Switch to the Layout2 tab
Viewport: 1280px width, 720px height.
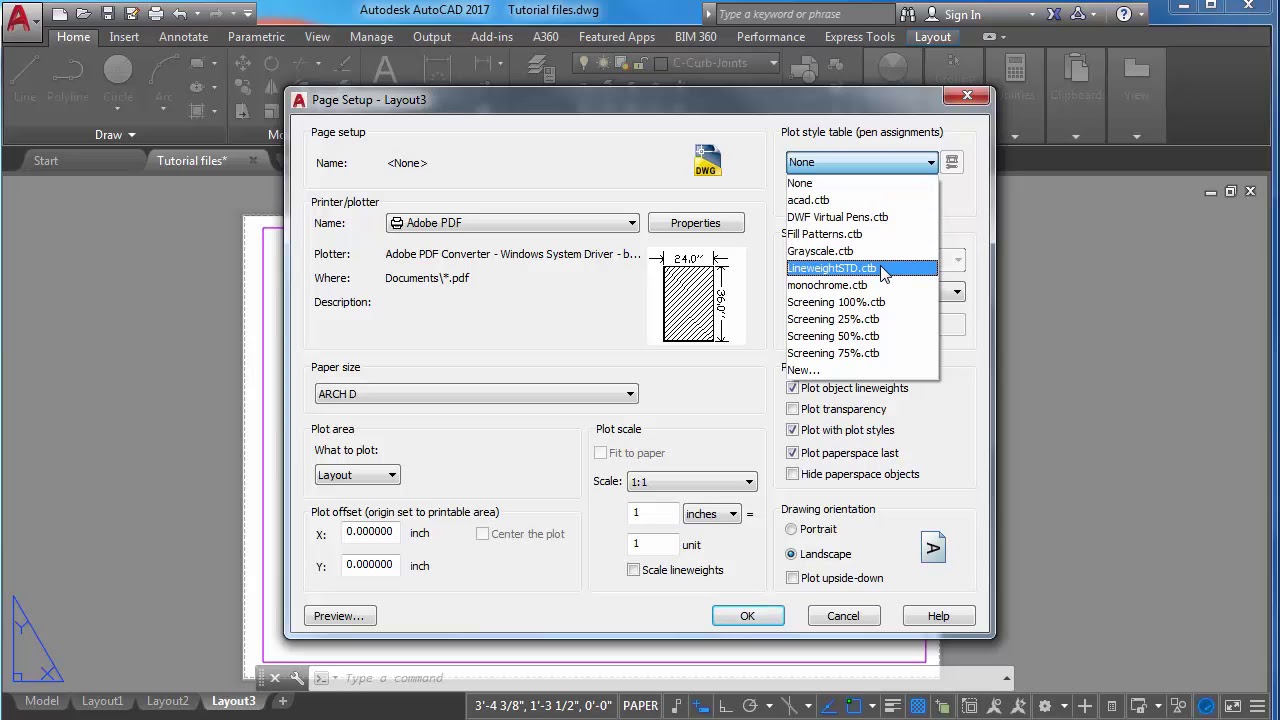tap(167, 701)
